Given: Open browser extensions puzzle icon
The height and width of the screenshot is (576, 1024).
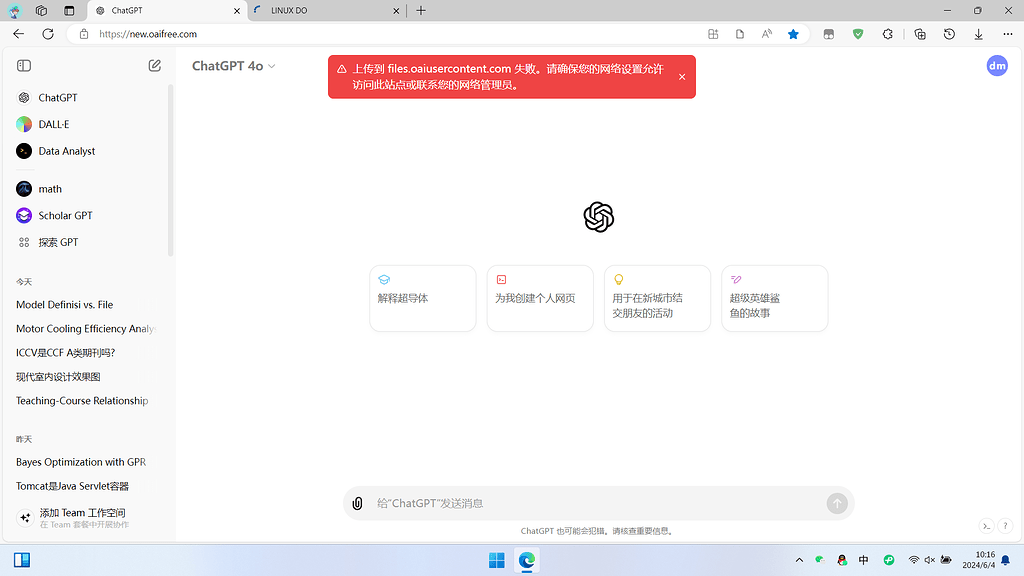Looking at the screenshot, I should point(888,34).
